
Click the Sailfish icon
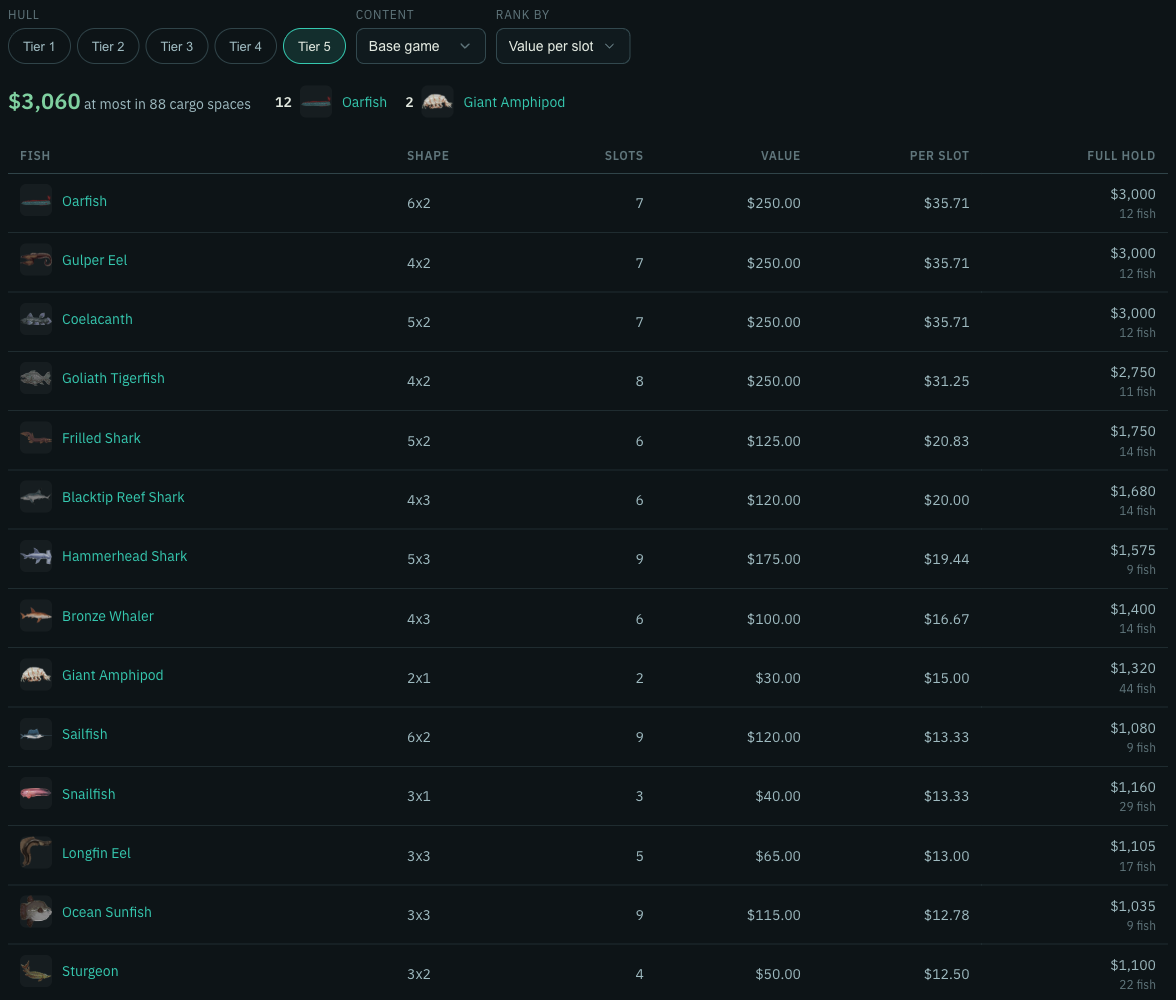coord(36,734)
